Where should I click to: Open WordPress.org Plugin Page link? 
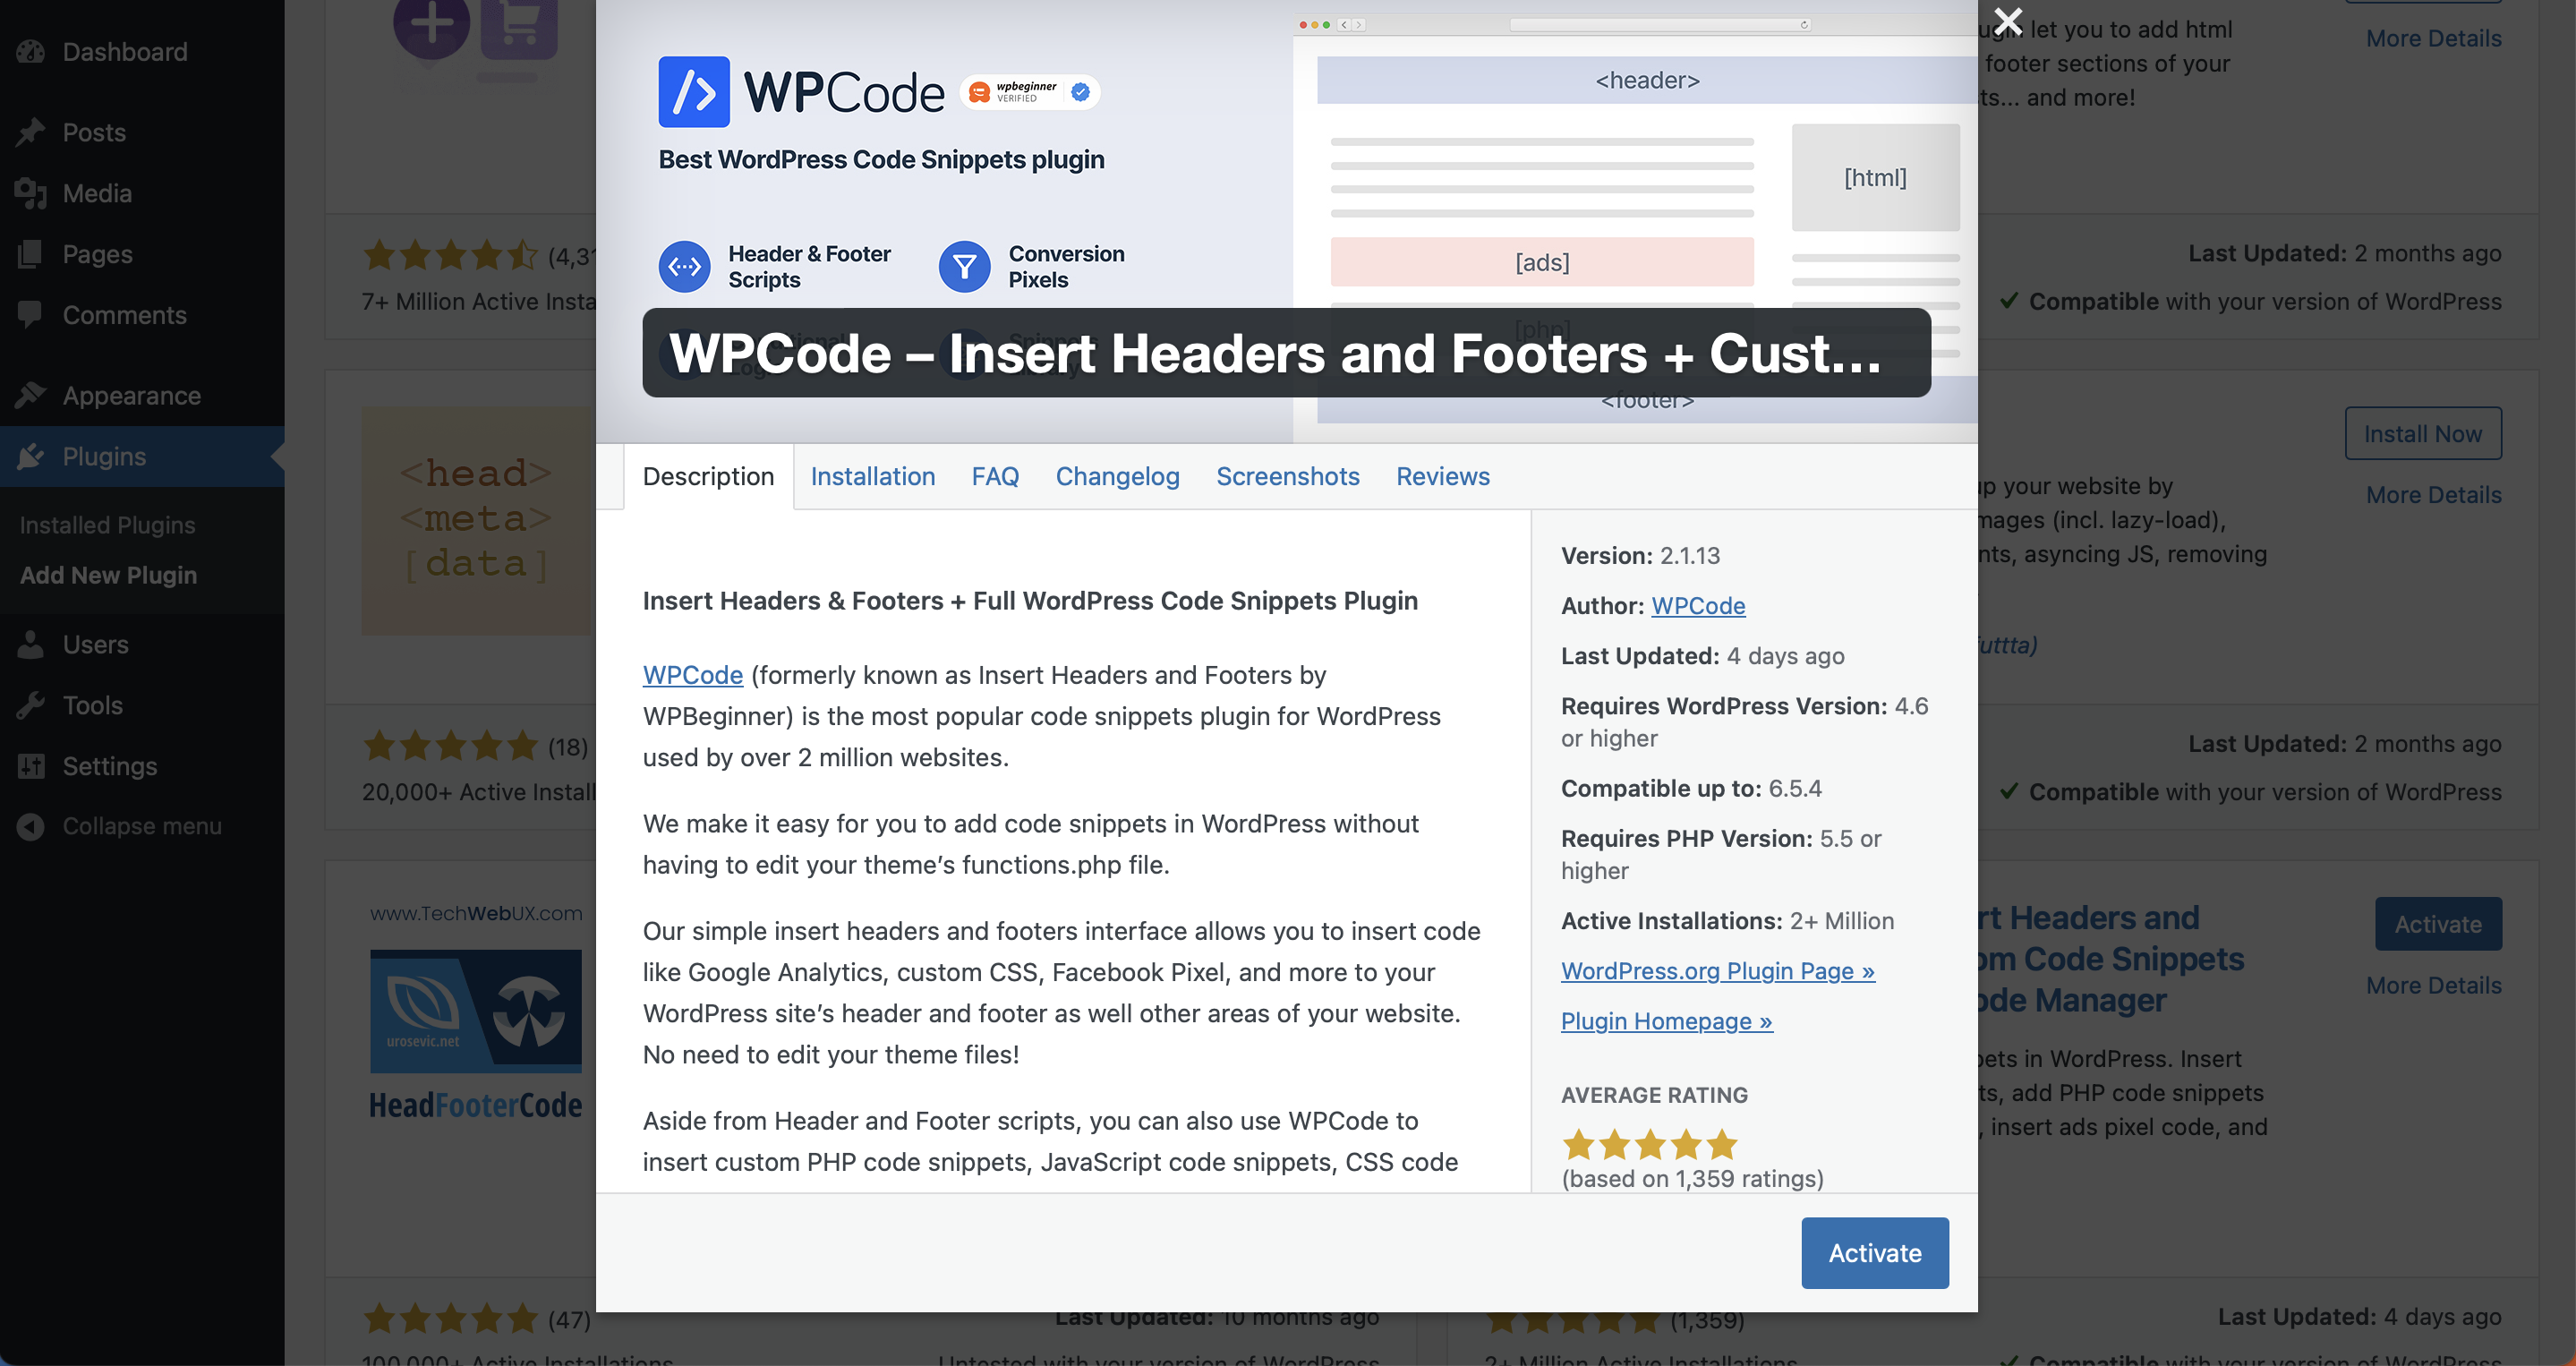tap(1718, 969)
